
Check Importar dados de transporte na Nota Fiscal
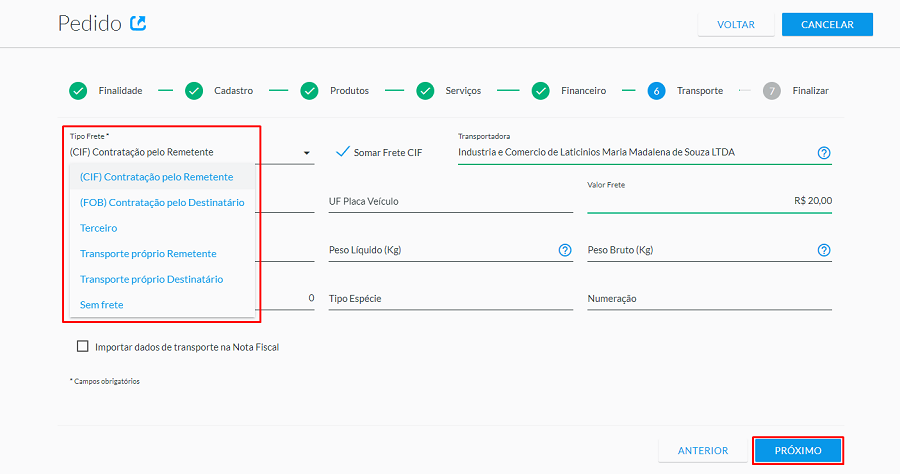(x=83, y=346)
